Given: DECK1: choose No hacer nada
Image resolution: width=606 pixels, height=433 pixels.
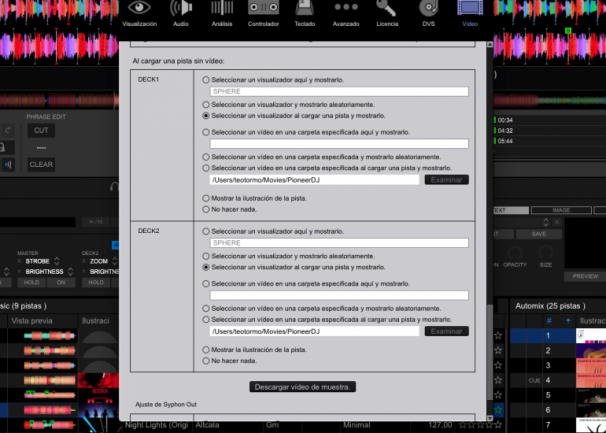Looking at the screenshot, I should click(x=206, y=209).
